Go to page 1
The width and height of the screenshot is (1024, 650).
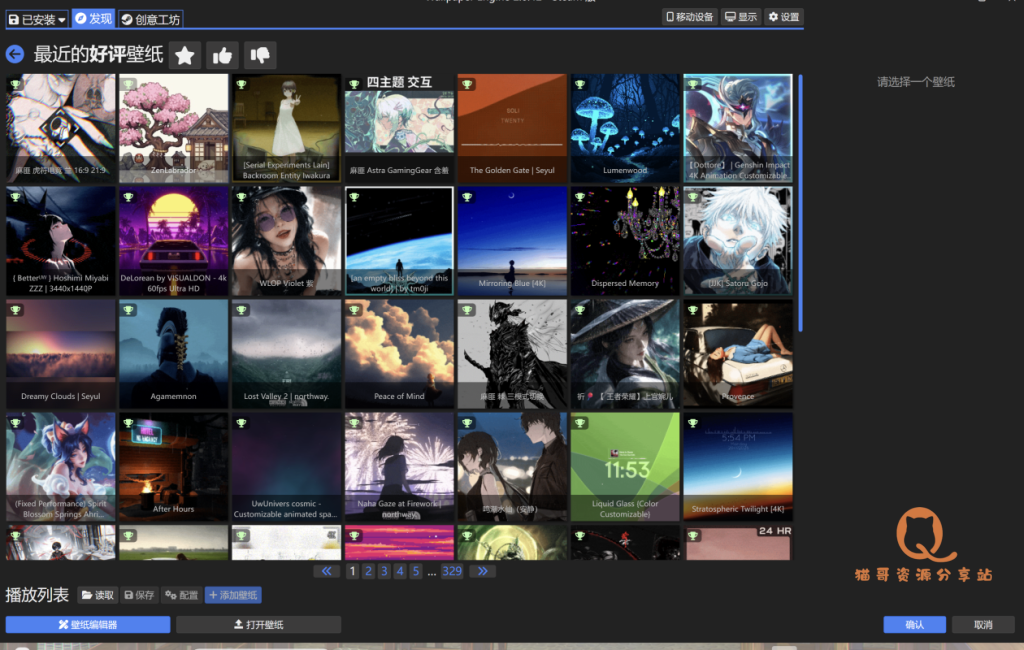coord(353,572)
